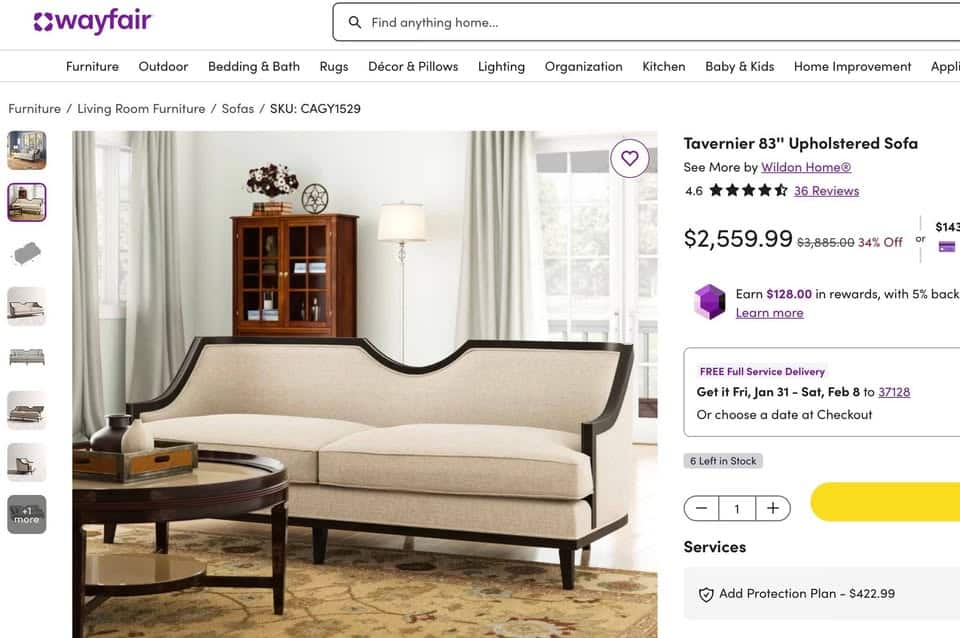
Task: Click the purple credit card icon
Action: 947,247
